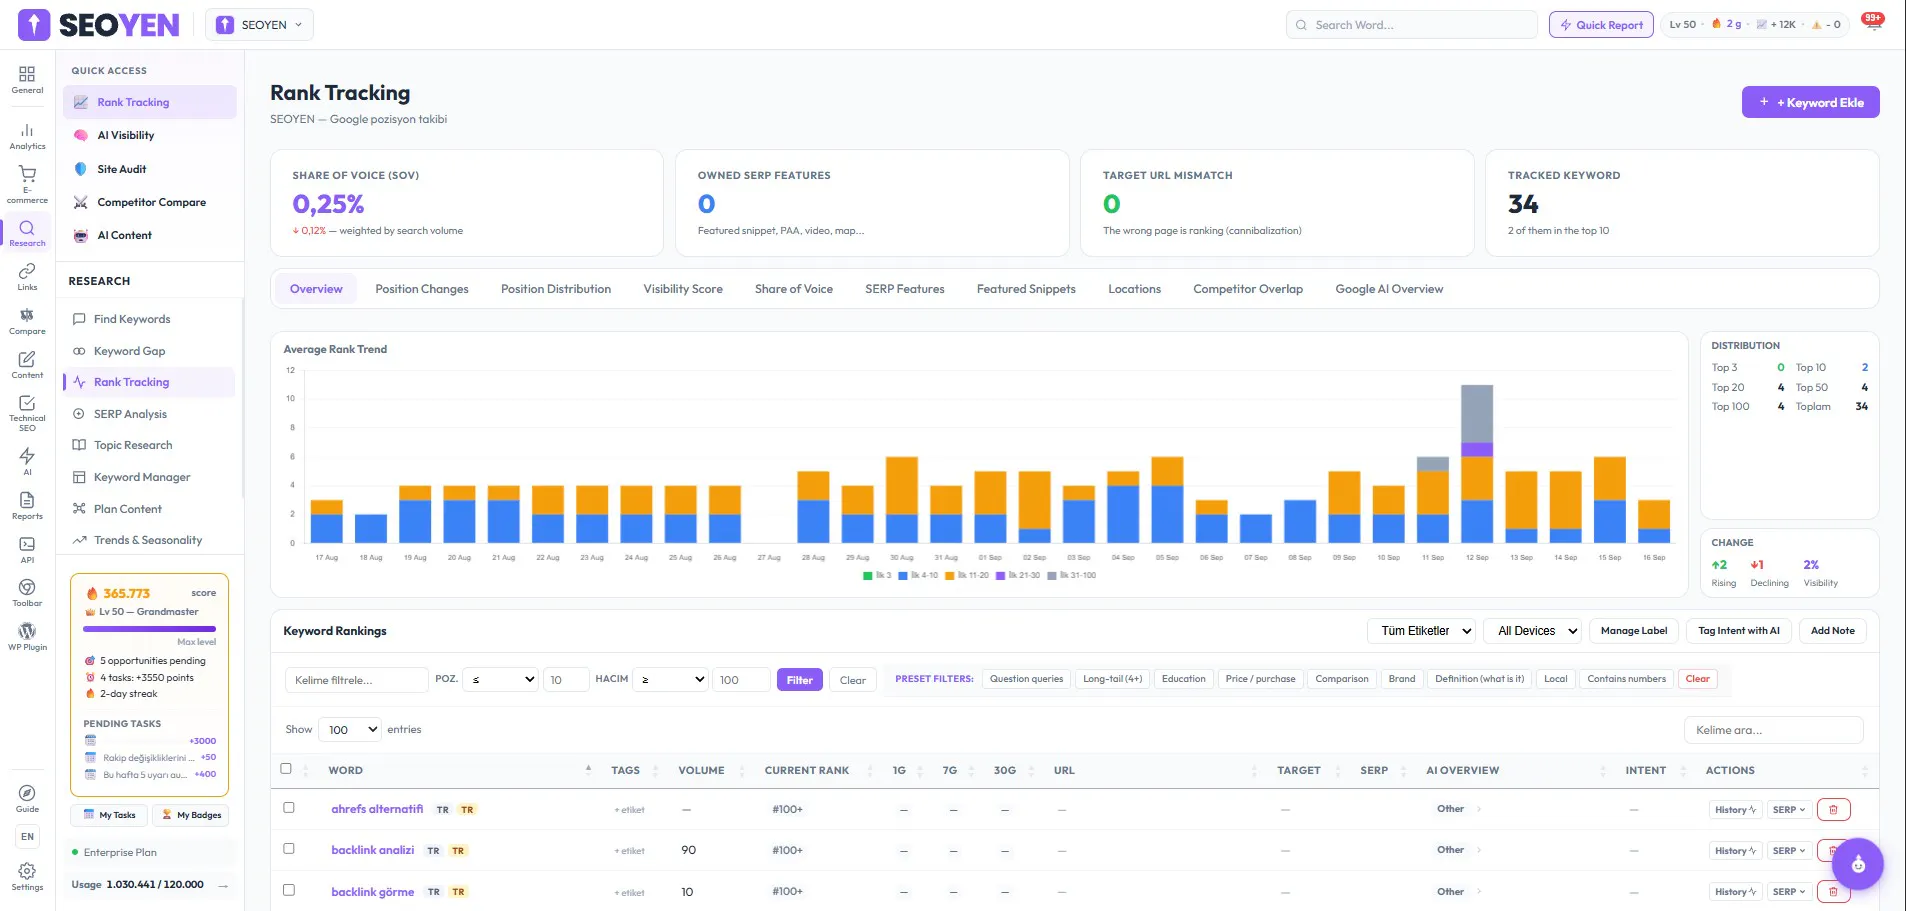The image size is (1906, 911).
Task: Open the Content section icon in the left rail
Action: click(27, 364)
